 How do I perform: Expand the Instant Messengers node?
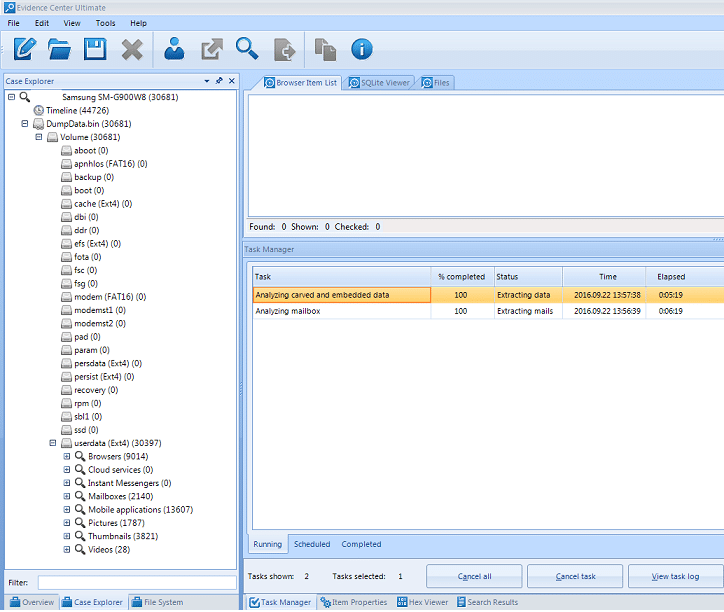[x=67, y=483]
